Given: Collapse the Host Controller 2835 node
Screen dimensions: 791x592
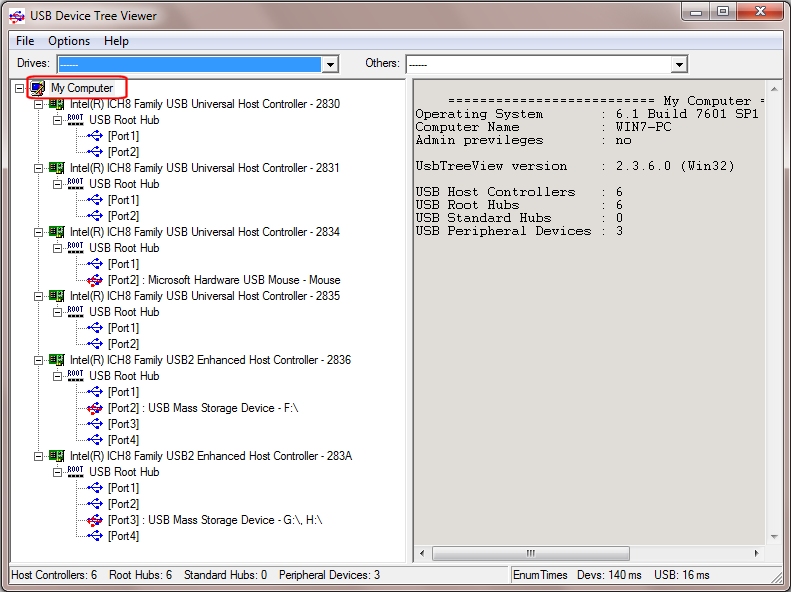Looking at the screenshot, I should [x=38, y=297].
